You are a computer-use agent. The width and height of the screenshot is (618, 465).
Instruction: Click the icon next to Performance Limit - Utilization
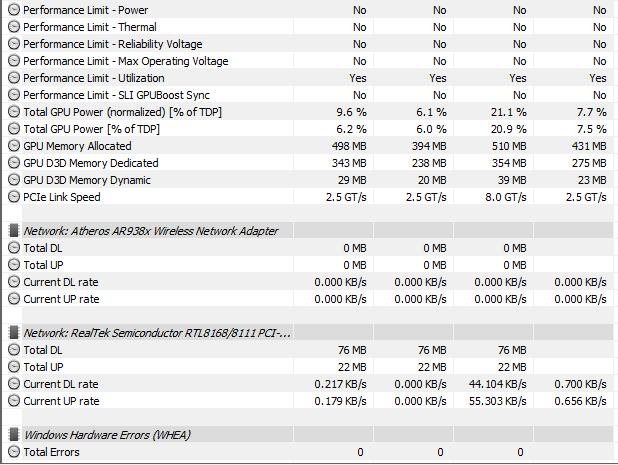14,78
